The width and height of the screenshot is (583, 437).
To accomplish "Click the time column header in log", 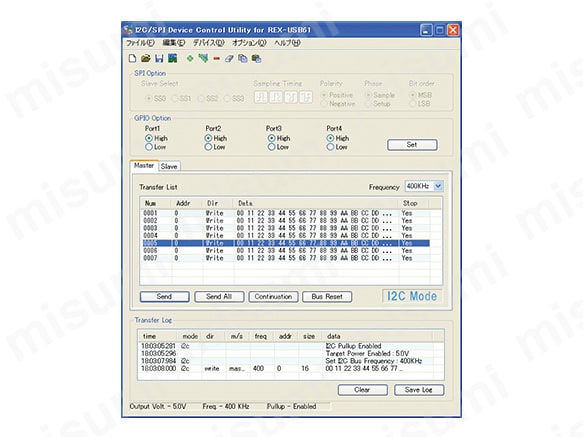I will (x=158, y=336).
